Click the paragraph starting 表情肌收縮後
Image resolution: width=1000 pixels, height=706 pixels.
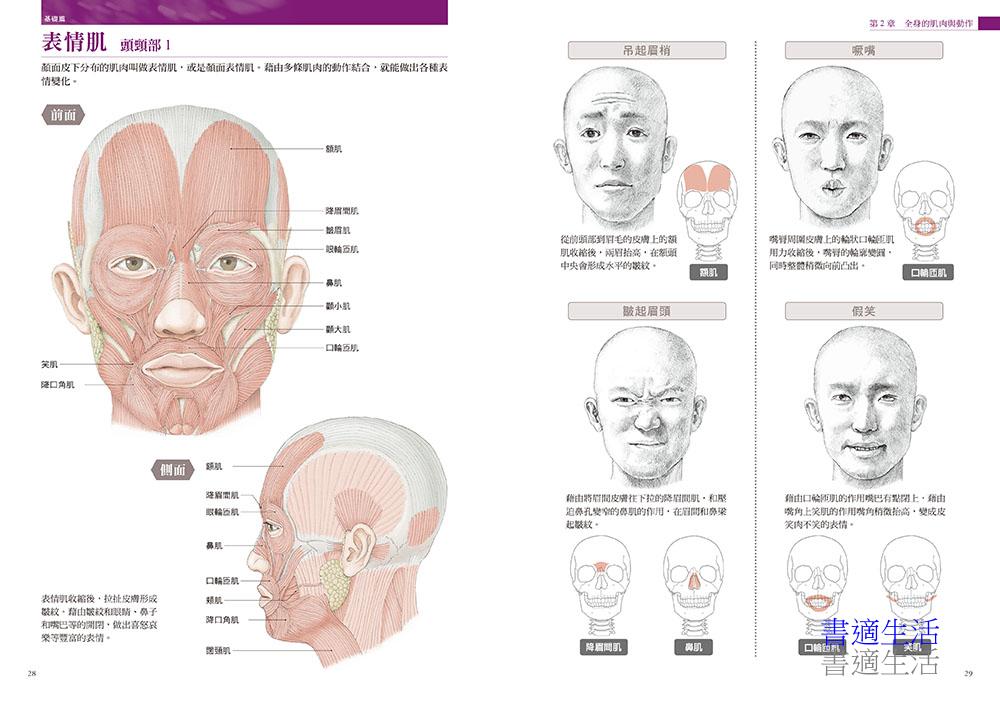click(x=99, y=618)
